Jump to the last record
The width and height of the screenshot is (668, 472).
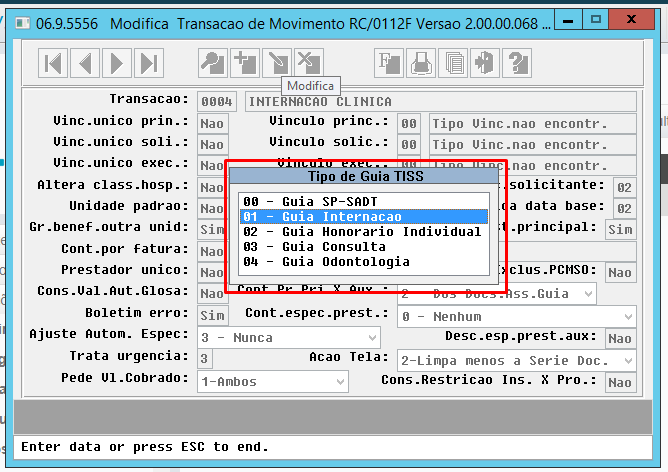click(x=149, y=63)
